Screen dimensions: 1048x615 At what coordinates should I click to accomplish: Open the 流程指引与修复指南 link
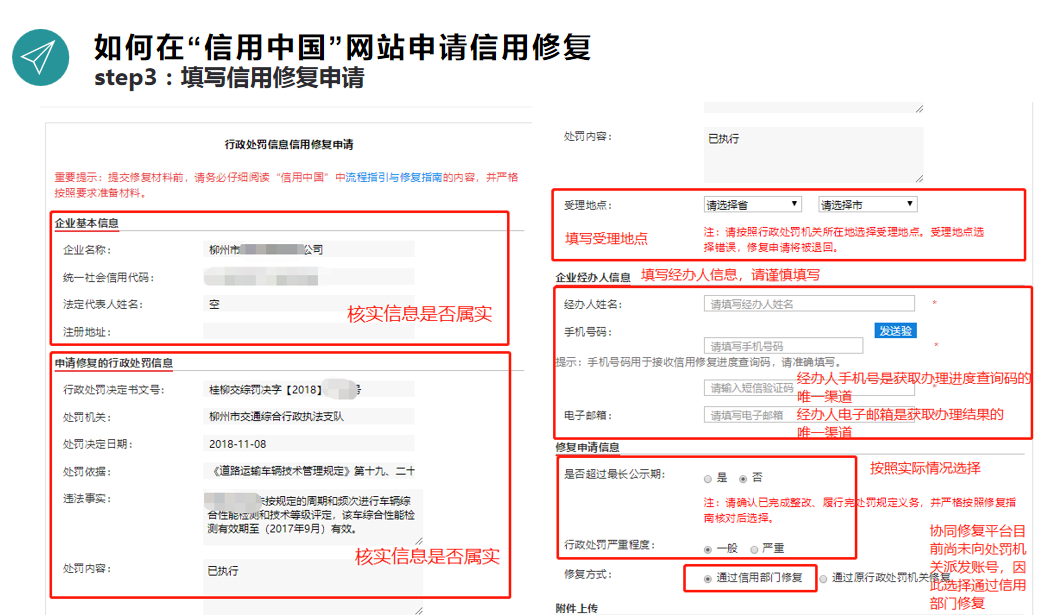pos(394,177)
